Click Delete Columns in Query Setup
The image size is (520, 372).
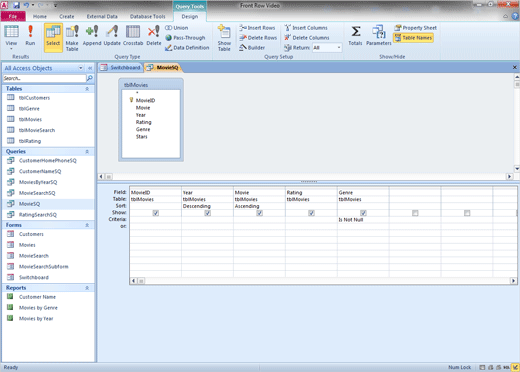[307, 38]
